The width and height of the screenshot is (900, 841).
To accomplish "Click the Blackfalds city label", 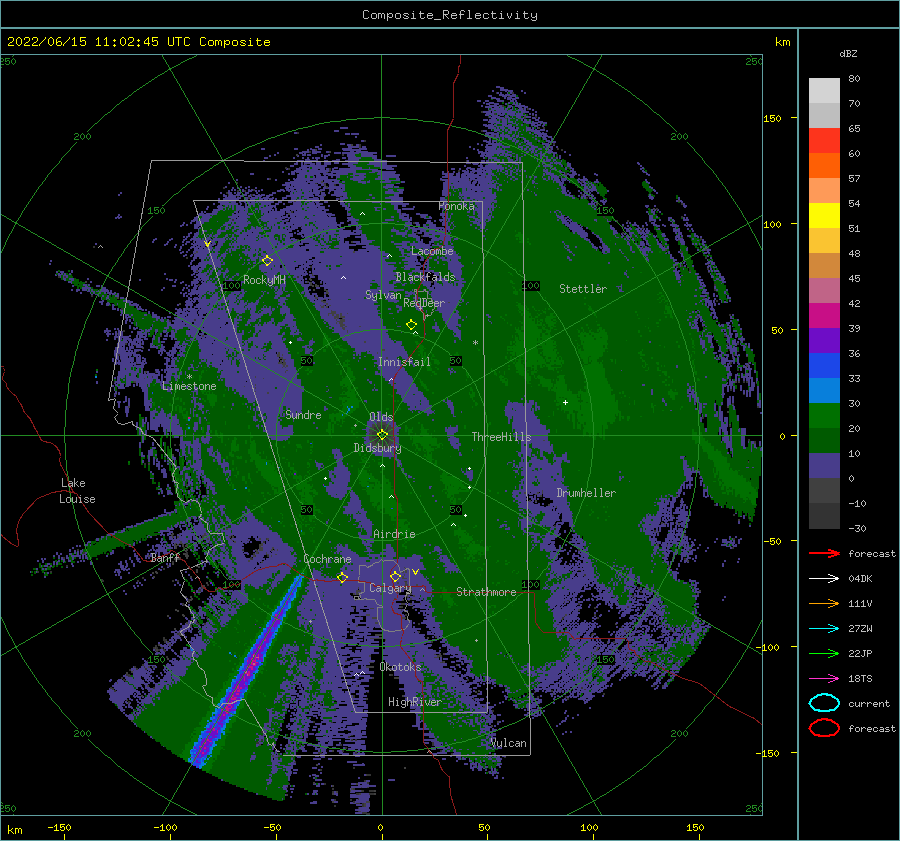I will [x=425, y=277].
